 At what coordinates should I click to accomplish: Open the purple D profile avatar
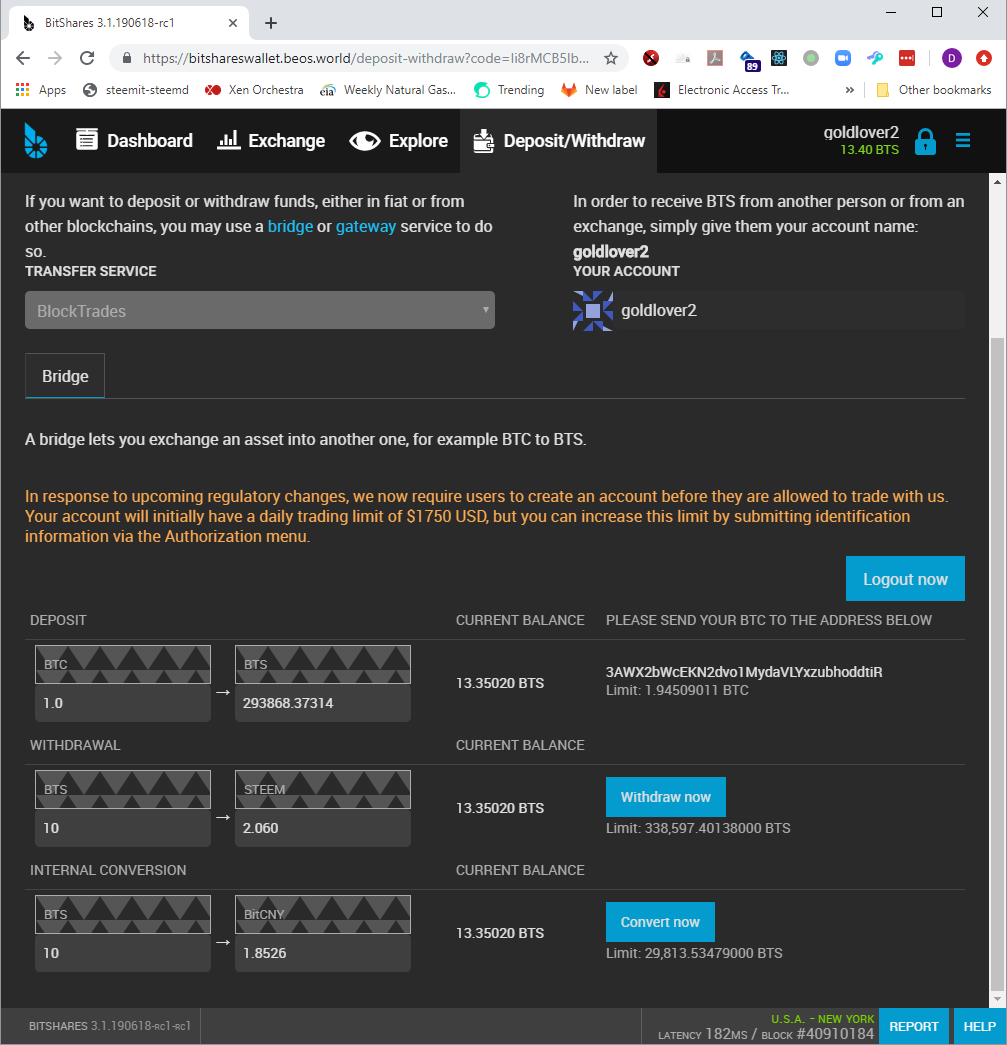pyautogui.click(x=951, y=58)
